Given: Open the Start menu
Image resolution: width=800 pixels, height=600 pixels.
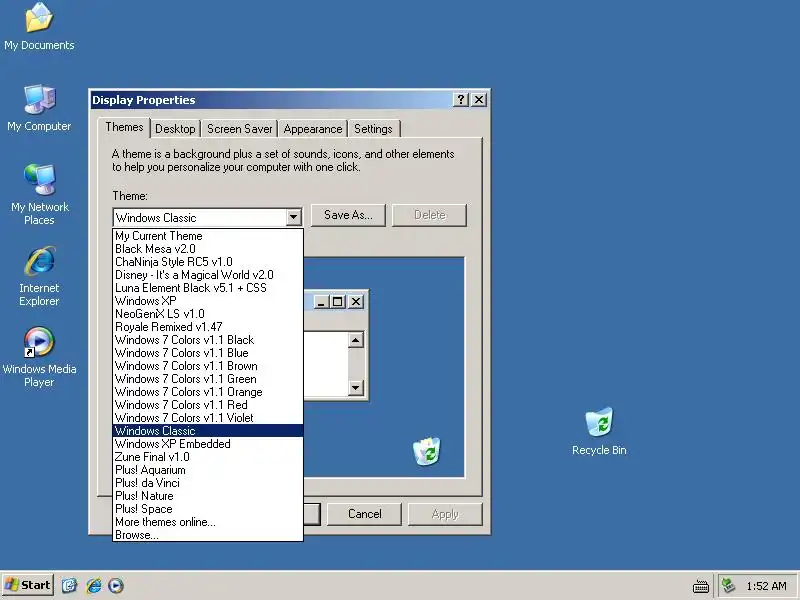Looking at the screenshot, I should click(x=28, y=585).
